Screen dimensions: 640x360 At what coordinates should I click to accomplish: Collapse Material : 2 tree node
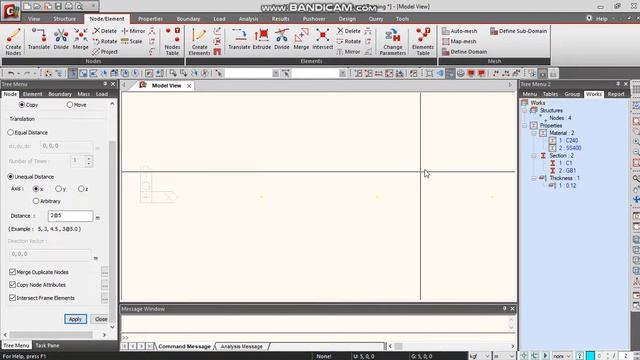click(534, 133)
